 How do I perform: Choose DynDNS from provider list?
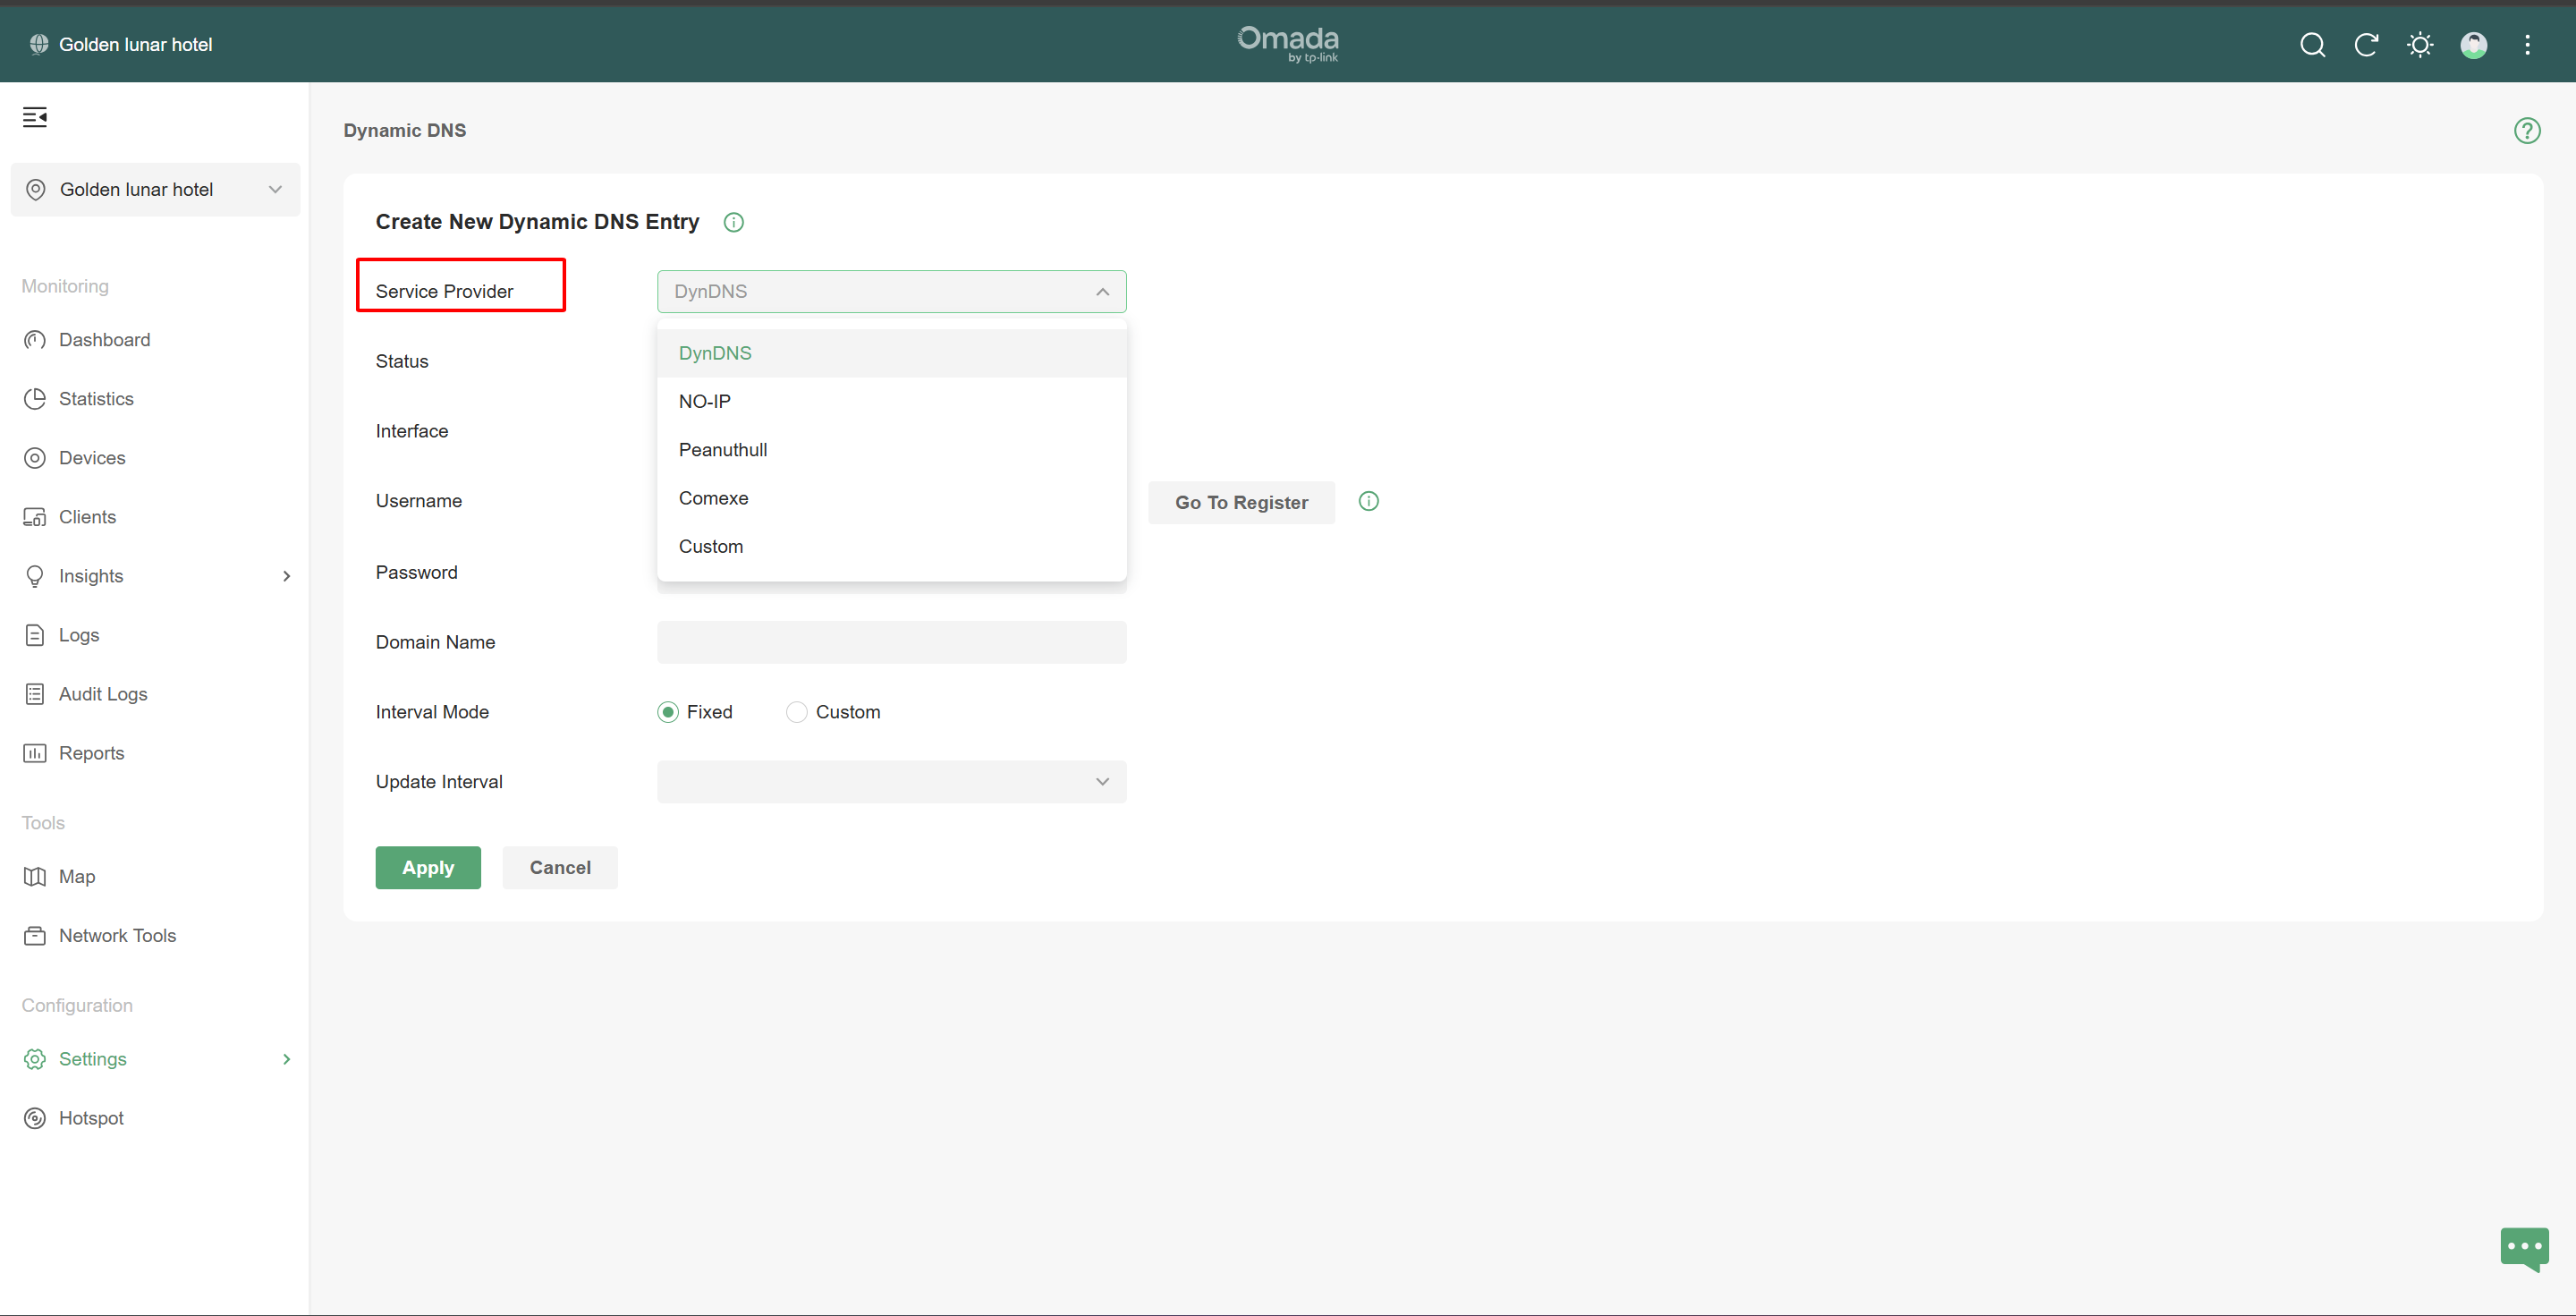(x=891, y=353)
